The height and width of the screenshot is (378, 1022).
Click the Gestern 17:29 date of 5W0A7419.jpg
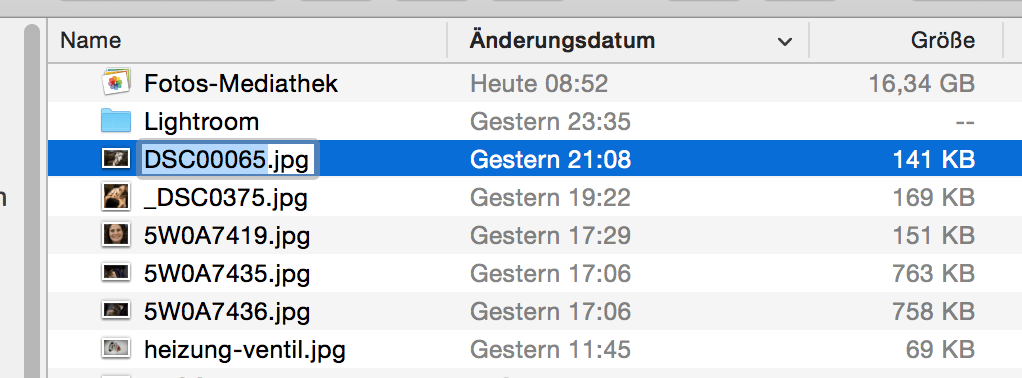[x=550, y=235]
